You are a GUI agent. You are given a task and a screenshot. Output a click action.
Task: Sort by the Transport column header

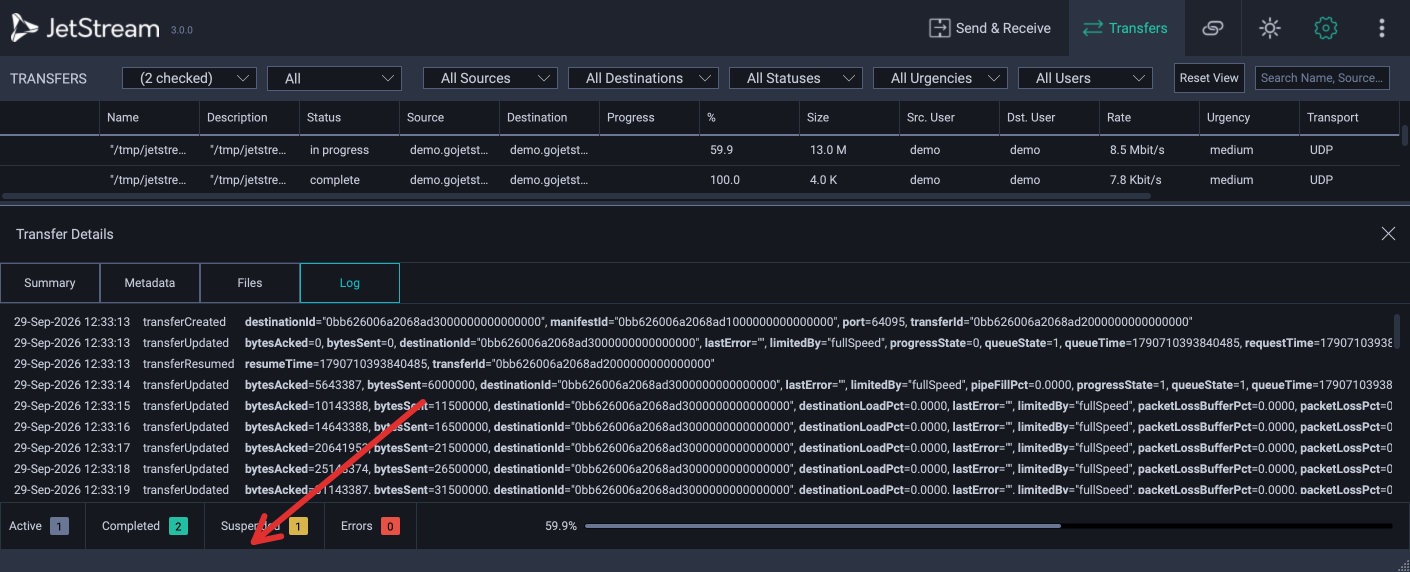[1350, 117]
